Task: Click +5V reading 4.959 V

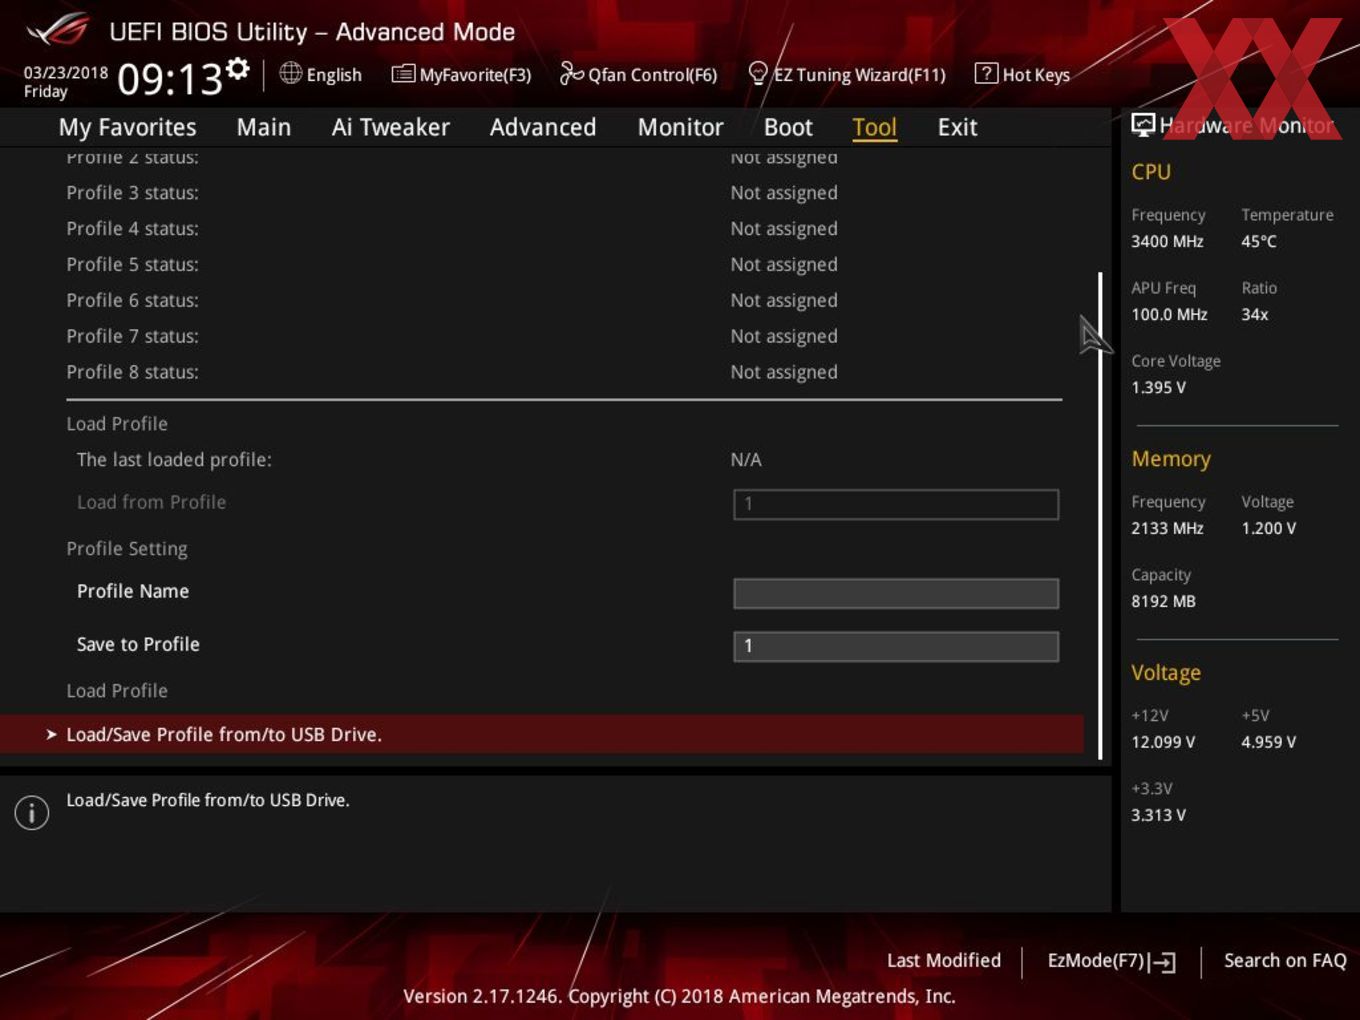Action: [1268, 742]
